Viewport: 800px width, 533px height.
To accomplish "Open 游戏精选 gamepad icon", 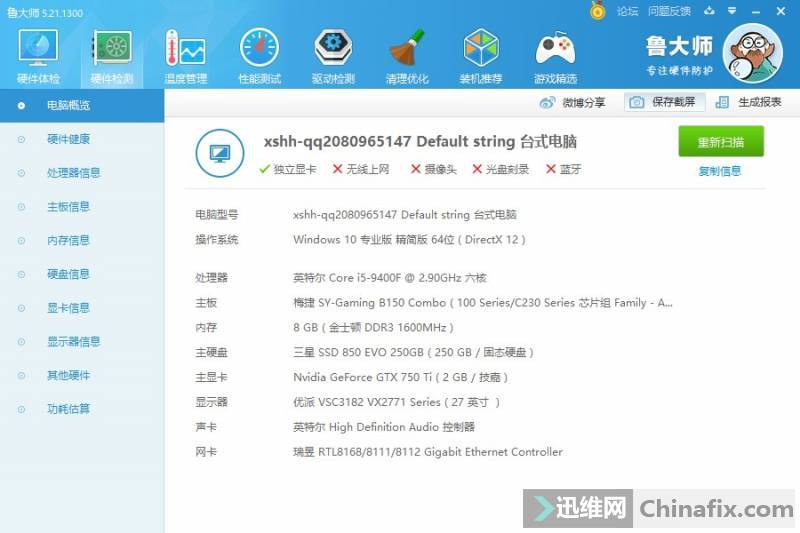I will point(555,48).
